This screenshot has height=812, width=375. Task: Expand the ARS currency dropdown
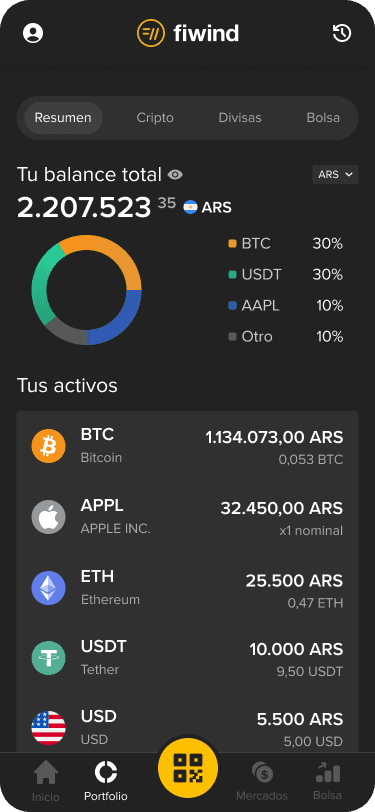coord(335,175)
